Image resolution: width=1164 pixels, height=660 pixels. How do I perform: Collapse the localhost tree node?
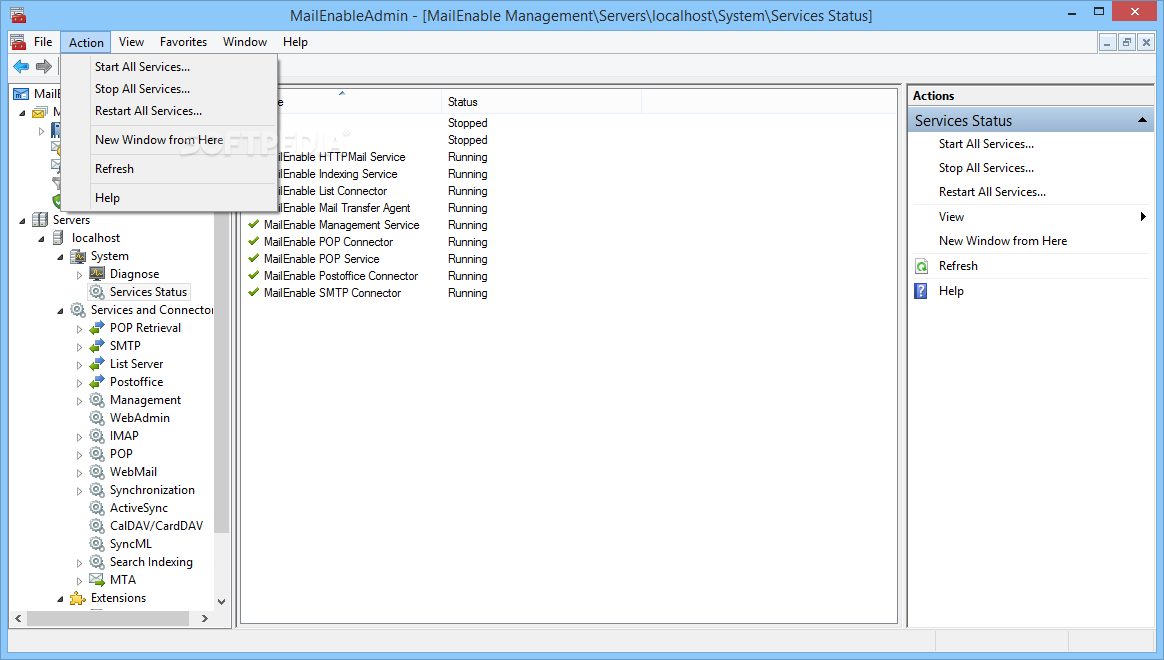click(42, 239)
